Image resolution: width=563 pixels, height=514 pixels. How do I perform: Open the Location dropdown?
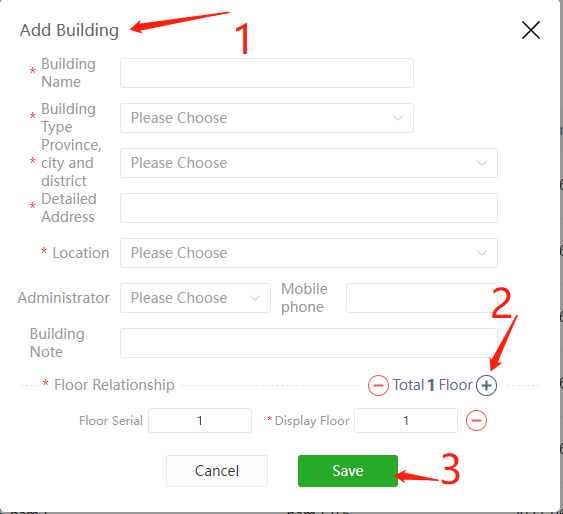coord(309,253)
